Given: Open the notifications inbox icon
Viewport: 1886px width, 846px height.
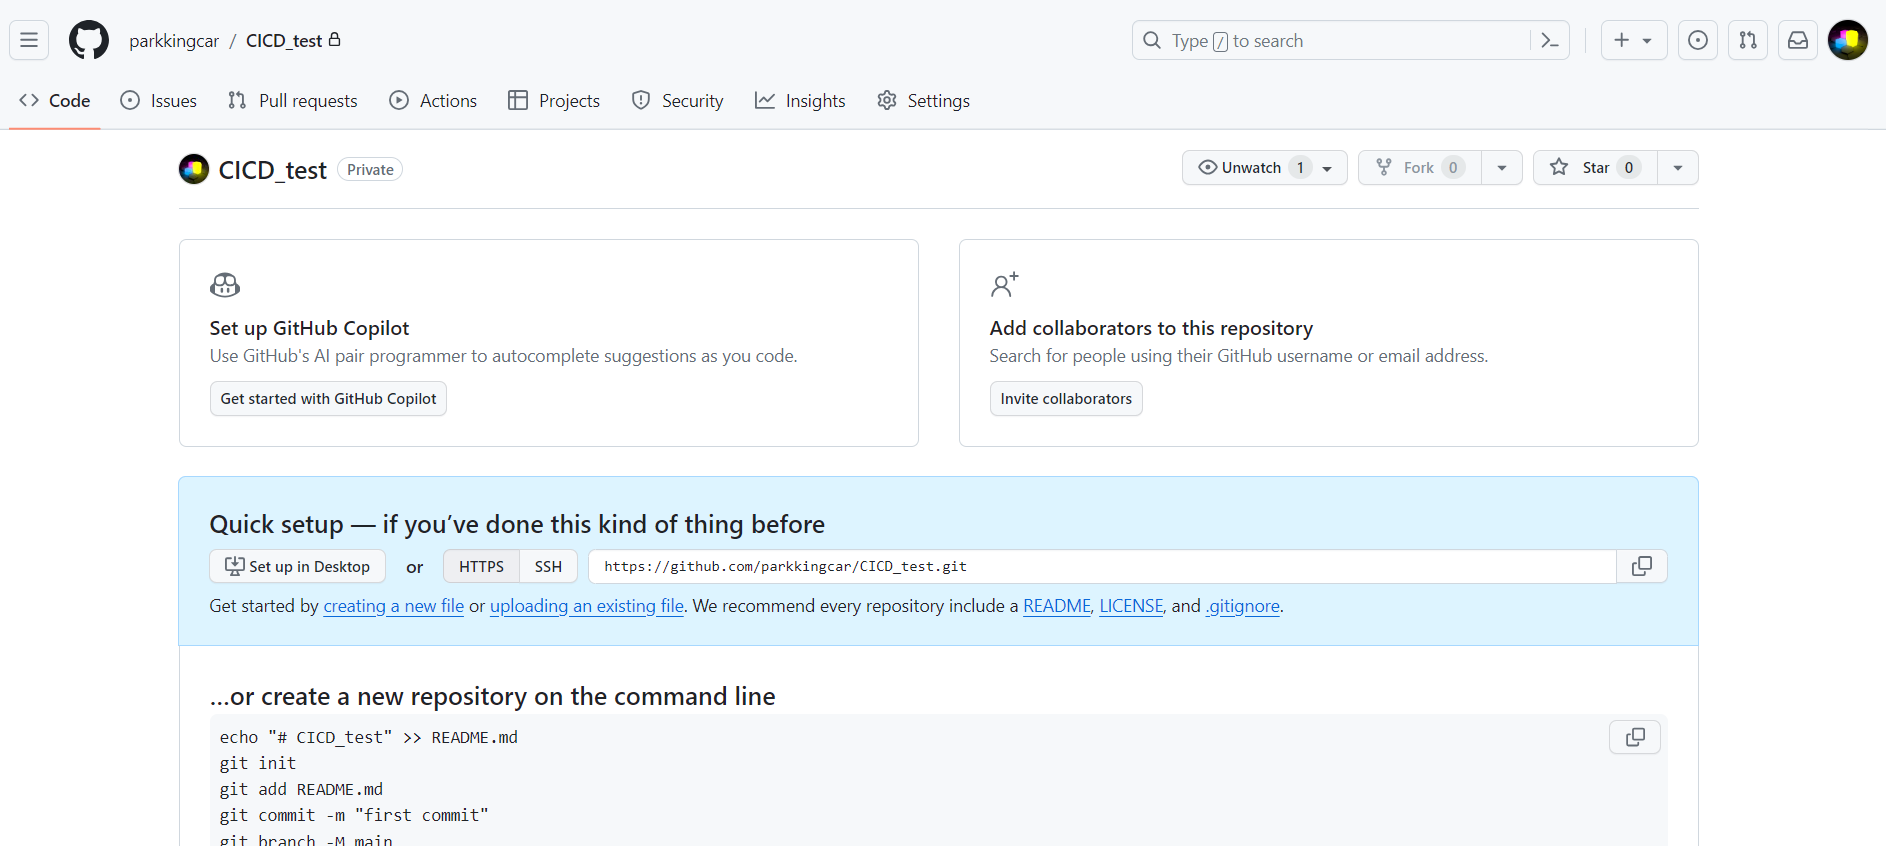Looking at the screenshot, I should click(1798, 40).
